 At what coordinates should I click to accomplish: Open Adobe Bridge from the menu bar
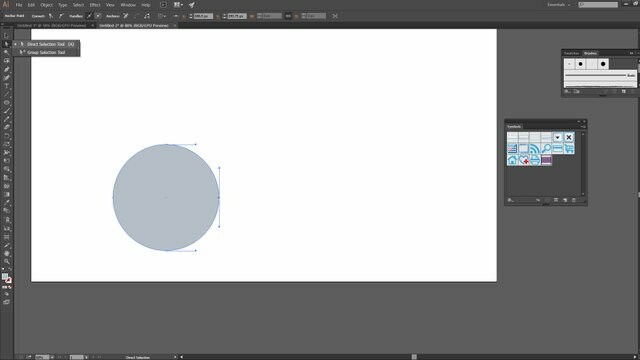click(x=163, y=5)
